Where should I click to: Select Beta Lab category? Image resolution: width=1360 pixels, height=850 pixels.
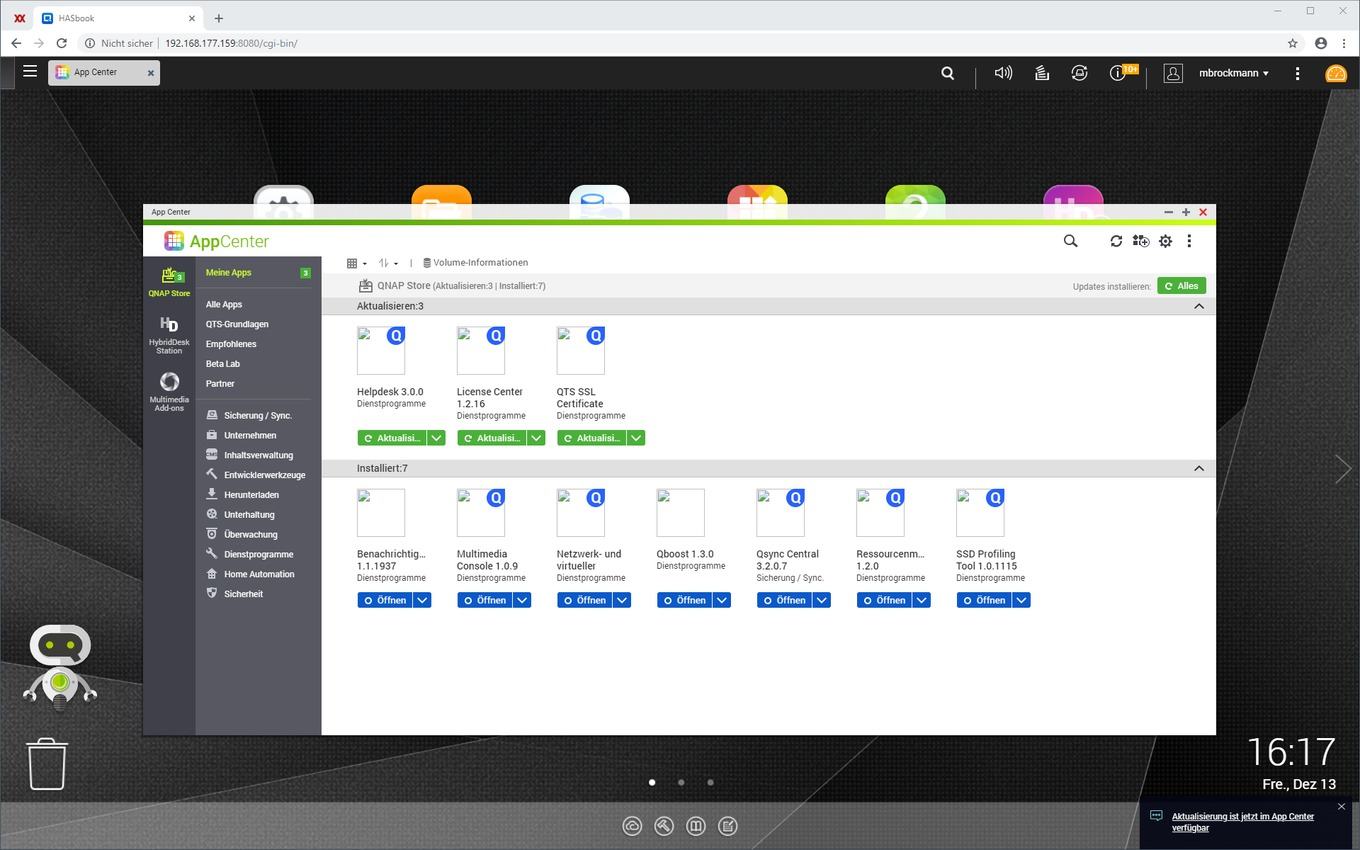[x=223, y=364]
